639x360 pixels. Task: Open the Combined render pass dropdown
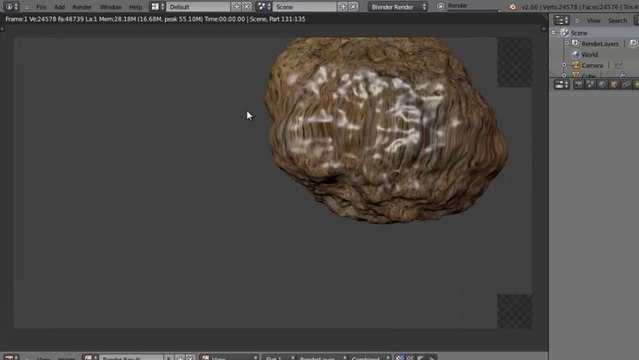click(x=370, y=358)
